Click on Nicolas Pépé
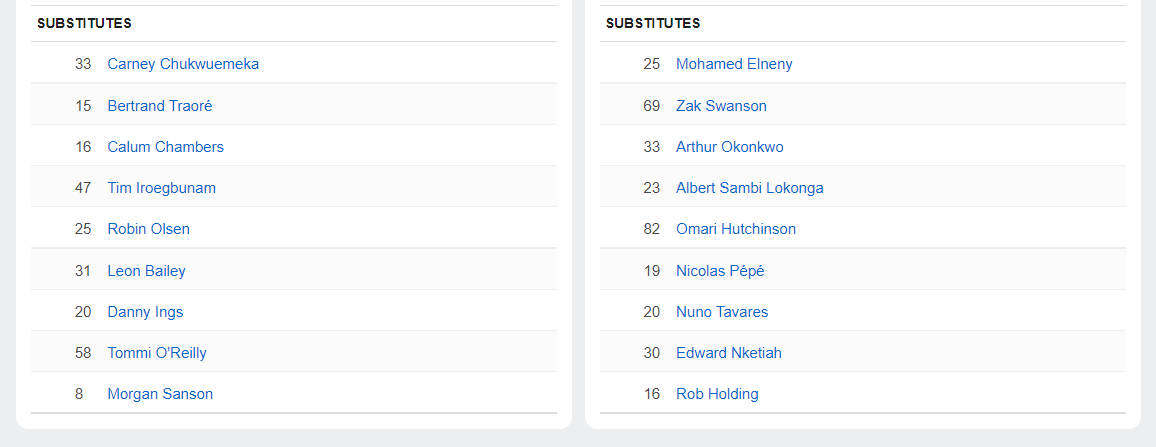This screenshot has width=1156, height=447. pos(720,271)
